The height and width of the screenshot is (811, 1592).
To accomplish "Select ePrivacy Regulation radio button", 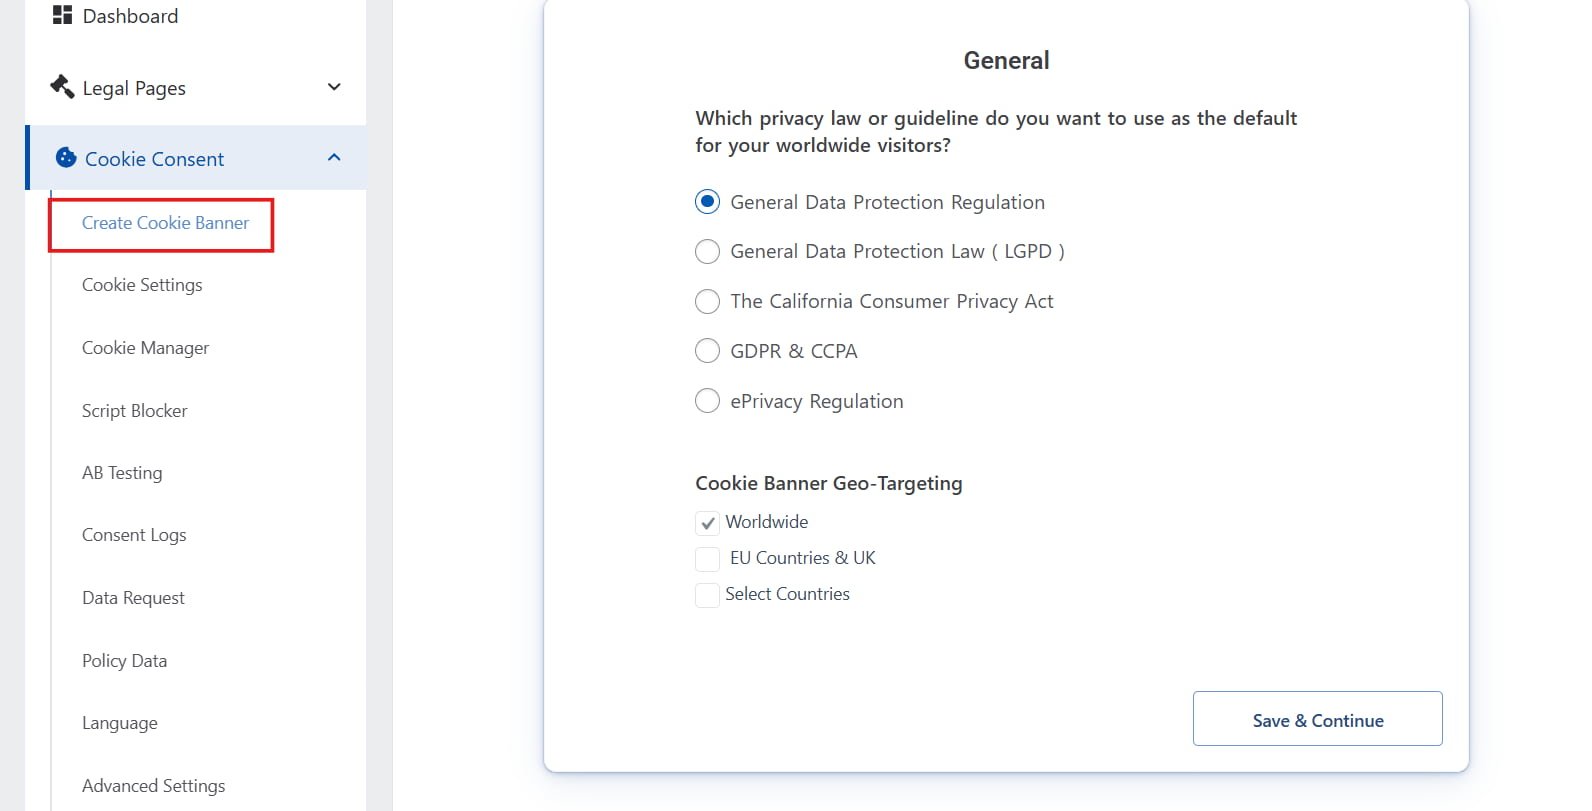I will point(707,401).
